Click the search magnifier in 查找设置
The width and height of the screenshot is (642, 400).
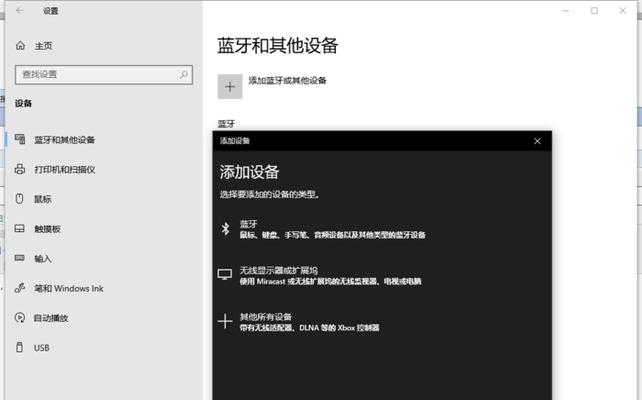click(x=183, y=75)
